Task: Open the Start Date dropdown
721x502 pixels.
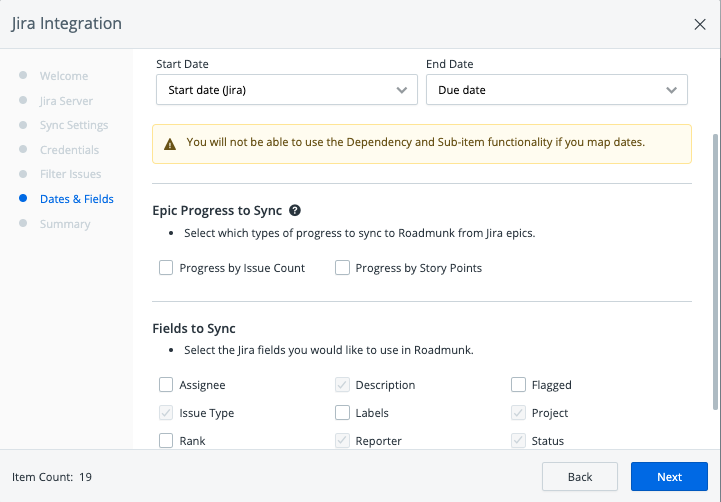Action: [x=286, y=90]
